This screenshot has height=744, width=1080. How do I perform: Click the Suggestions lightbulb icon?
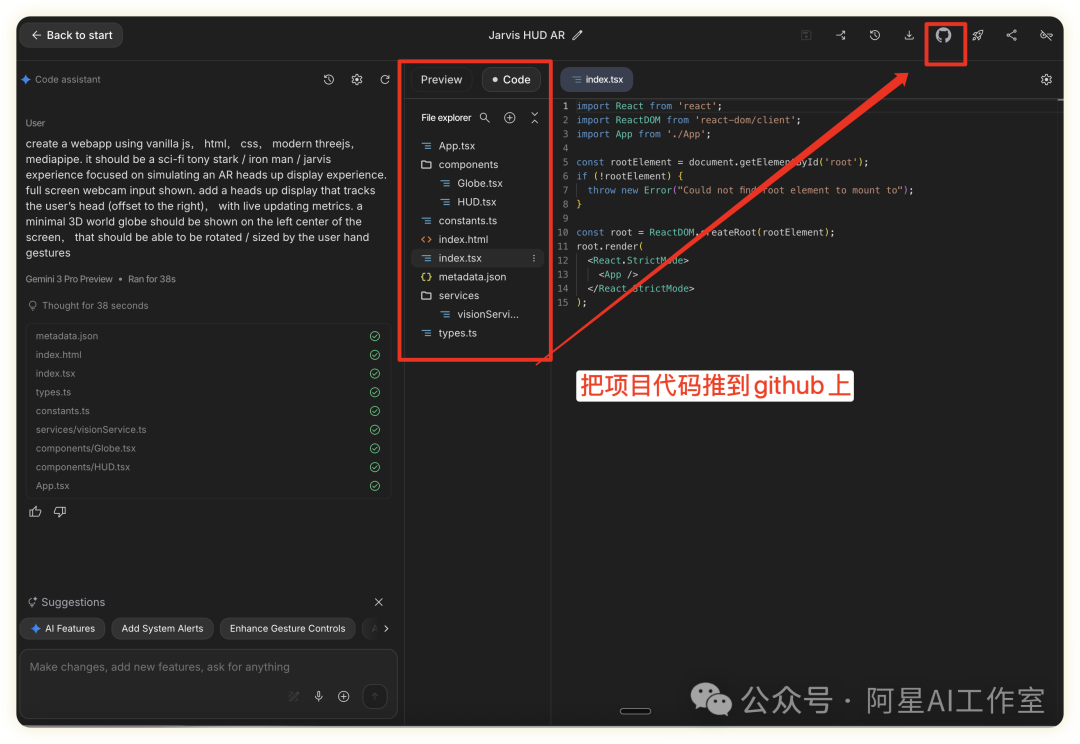pyautogui.click(x=32, y=602)
